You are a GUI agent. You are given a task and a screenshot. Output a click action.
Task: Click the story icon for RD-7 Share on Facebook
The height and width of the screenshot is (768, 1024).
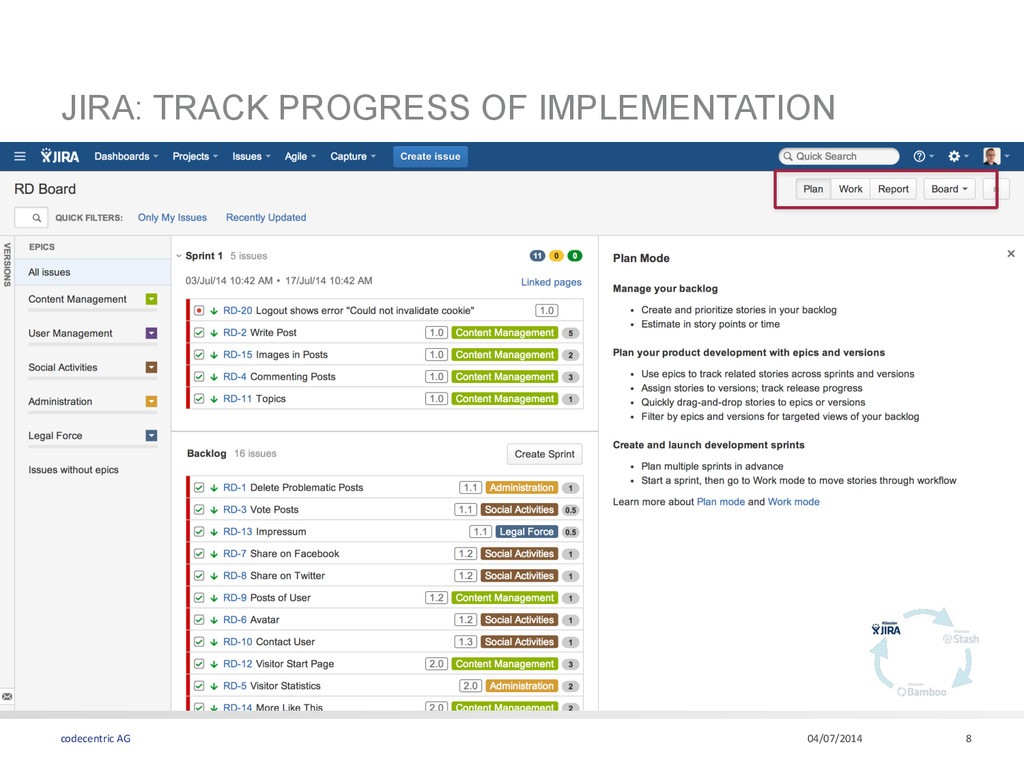(x=199, y=554)
